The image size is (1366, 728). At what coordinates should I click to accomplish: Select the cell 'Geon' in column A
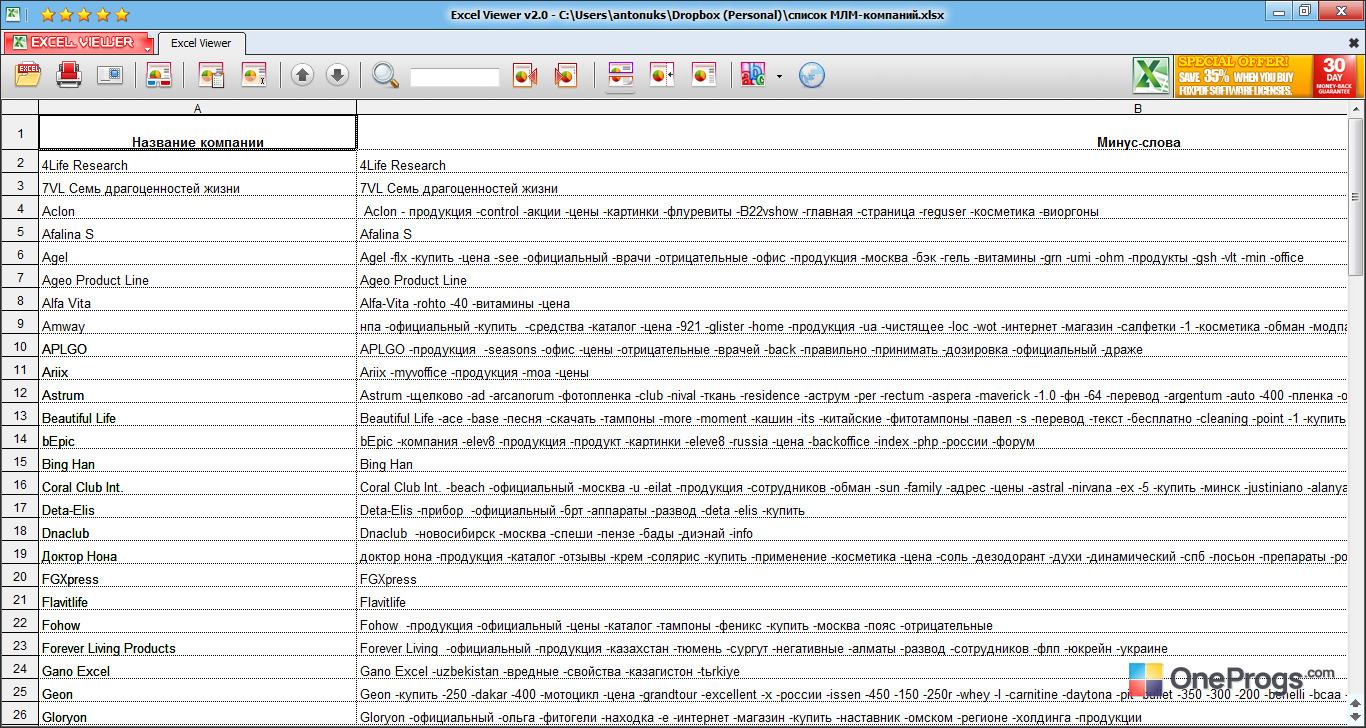(x=197, y=692)
